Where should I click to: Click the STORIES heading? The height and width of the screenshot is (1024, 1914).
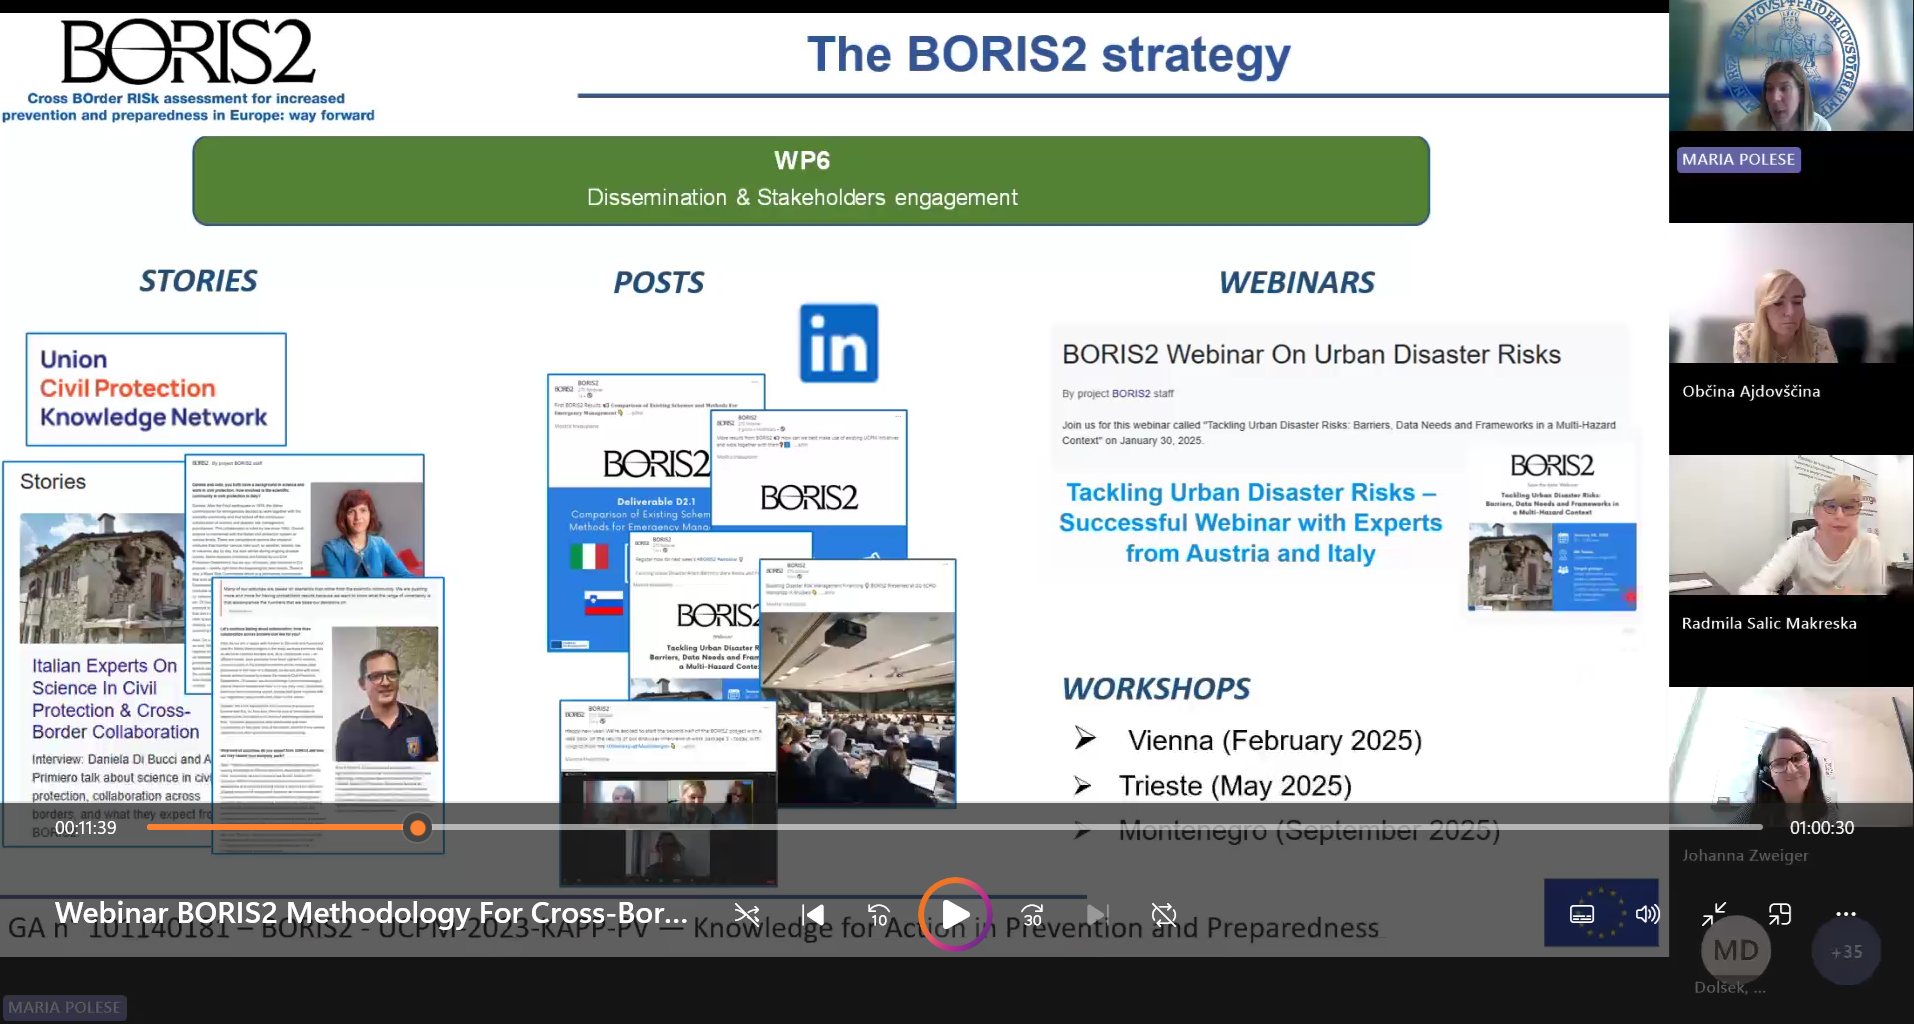pyautogui.click(x=198, y=281)
